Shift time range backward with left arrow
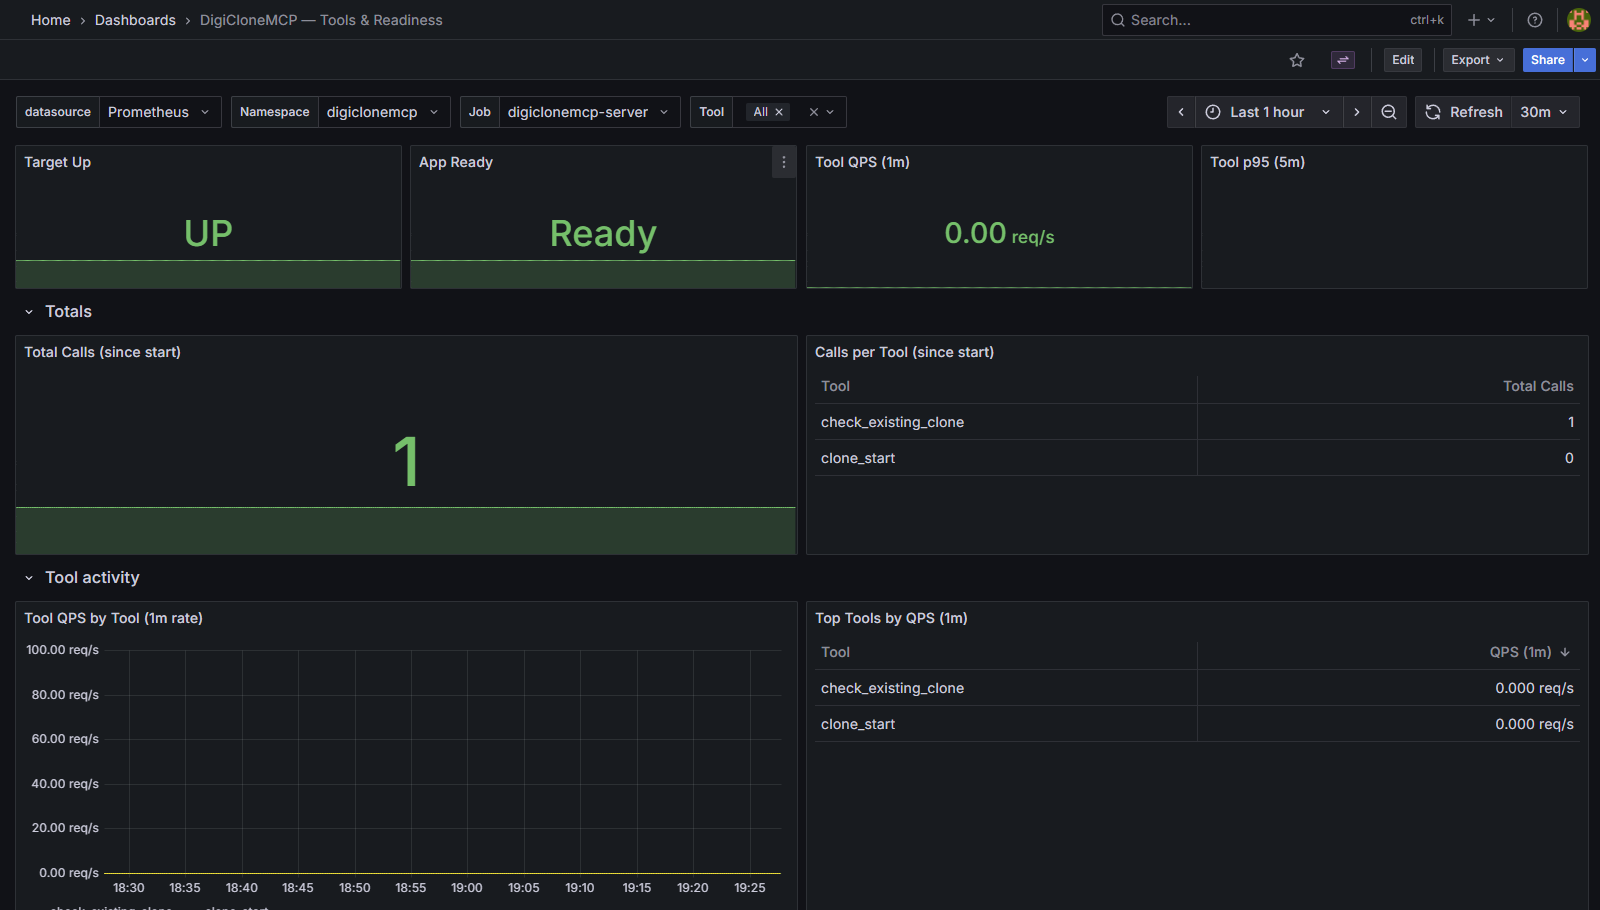The width and height of the screenshot is (1600, 910). (x=1181, y=112)
